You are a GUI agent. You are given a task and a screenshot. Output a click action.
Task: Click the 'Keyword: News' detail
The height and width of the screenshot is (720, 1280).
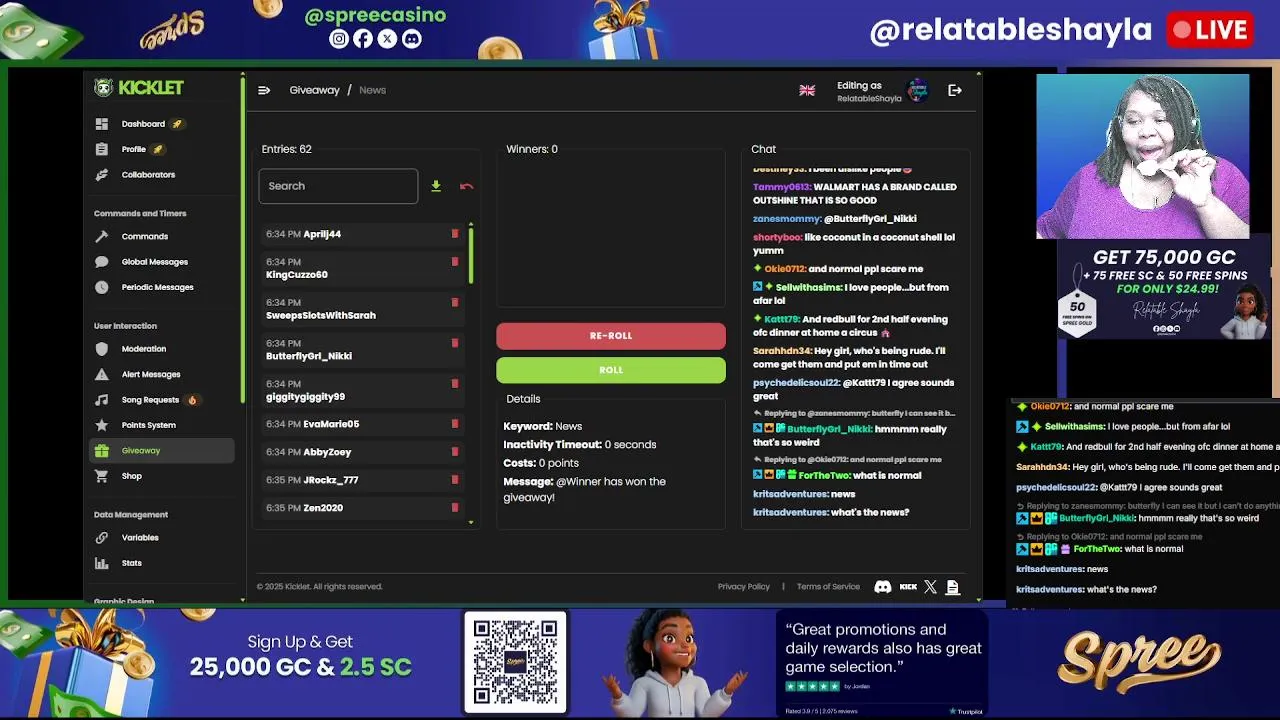tap(543, 426)
